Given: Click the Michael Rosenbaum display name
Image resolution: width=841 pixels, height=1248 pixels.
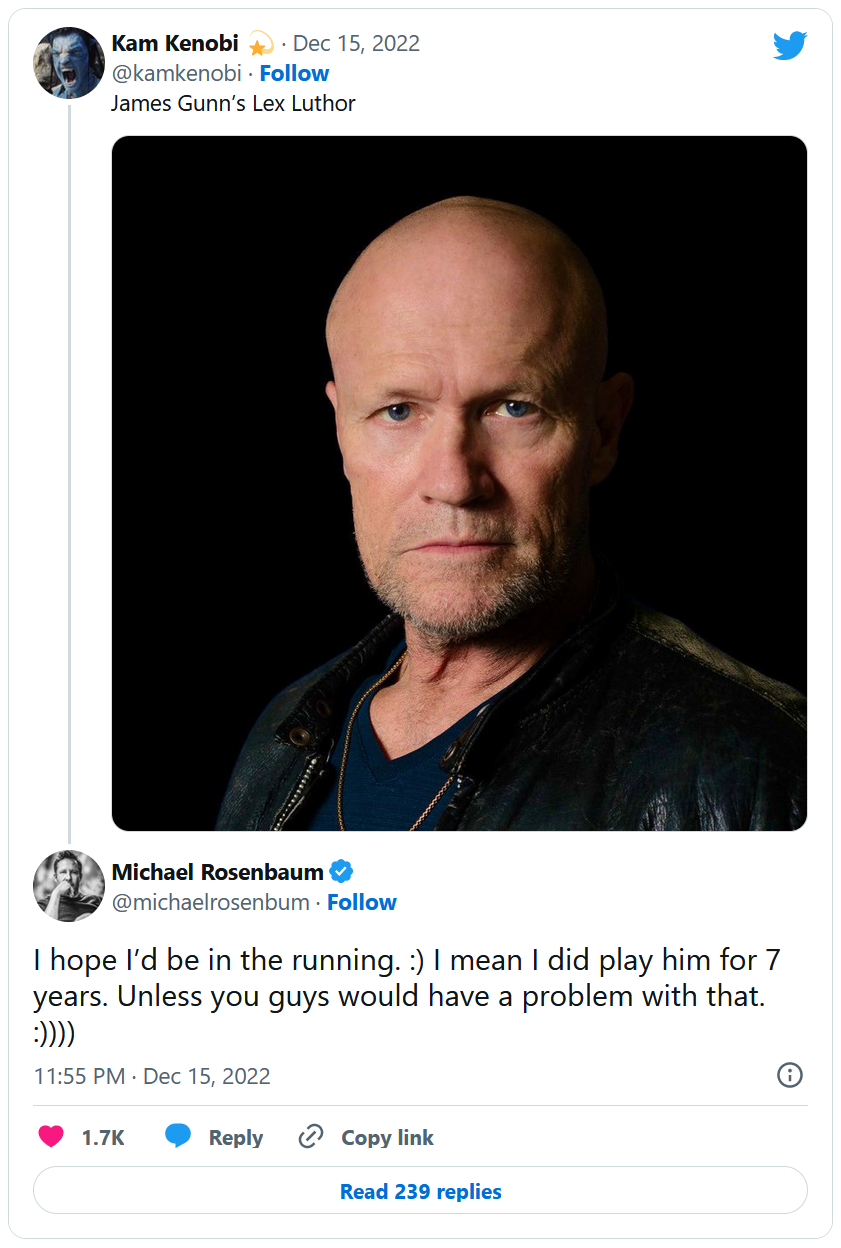Looking at the screenshot, I should tap(217, 872).
